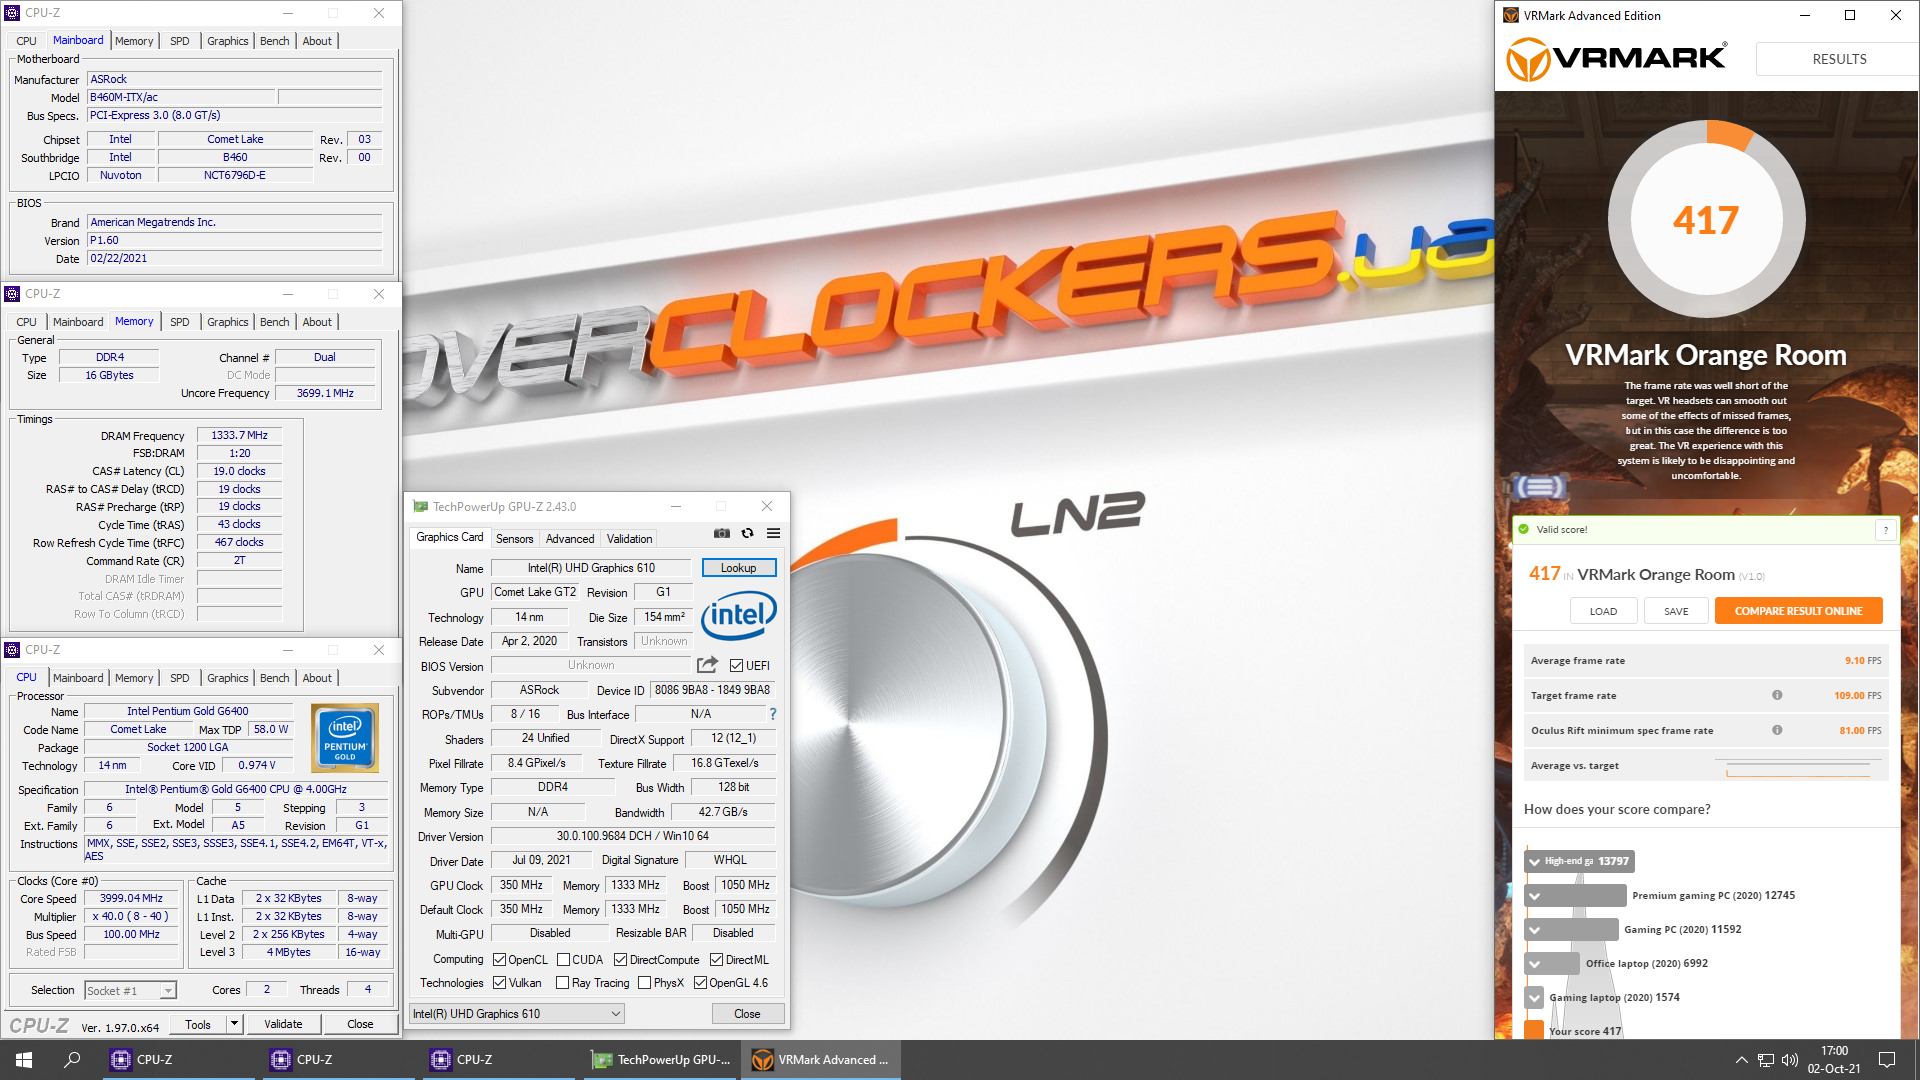The image size is (1920, 1080).
Task: Toggle the Ray Tracing checkbox
Action: (x=563, y=982)
